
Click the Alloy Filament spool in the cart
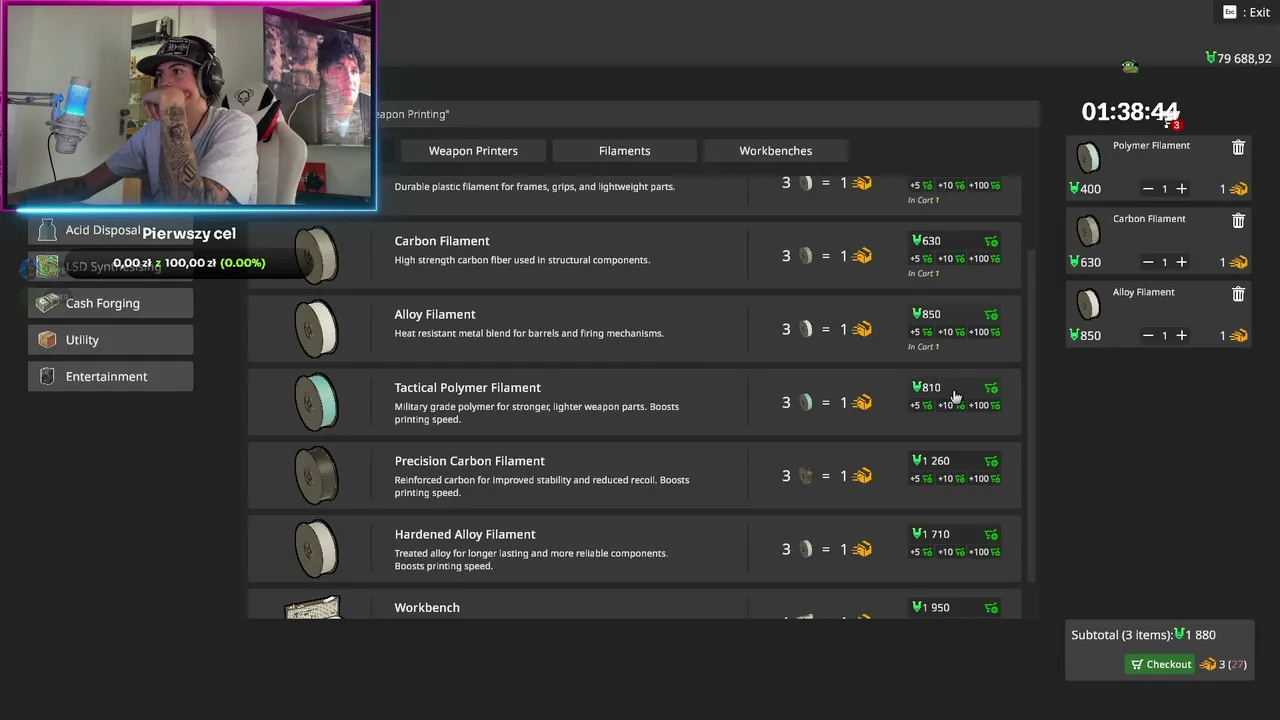pyautogui.click(x=1088, y=303)
